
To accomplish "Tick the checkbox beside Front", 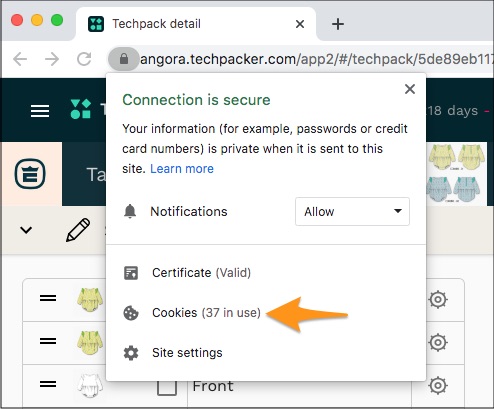I will (x=167, y=386).
